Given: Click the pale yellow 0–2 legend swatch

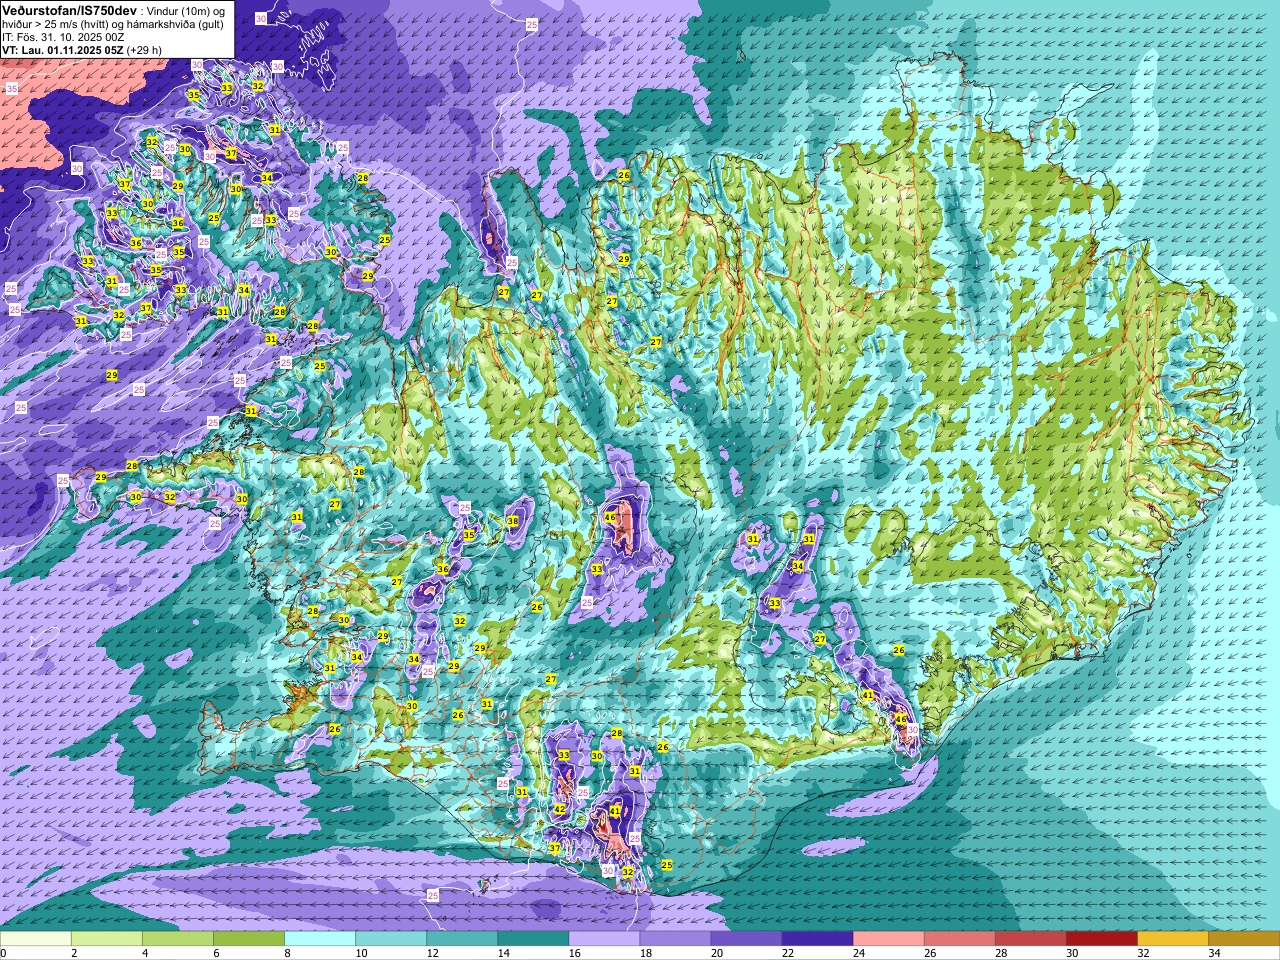Looking at the screenshot, I should [36, 939].
